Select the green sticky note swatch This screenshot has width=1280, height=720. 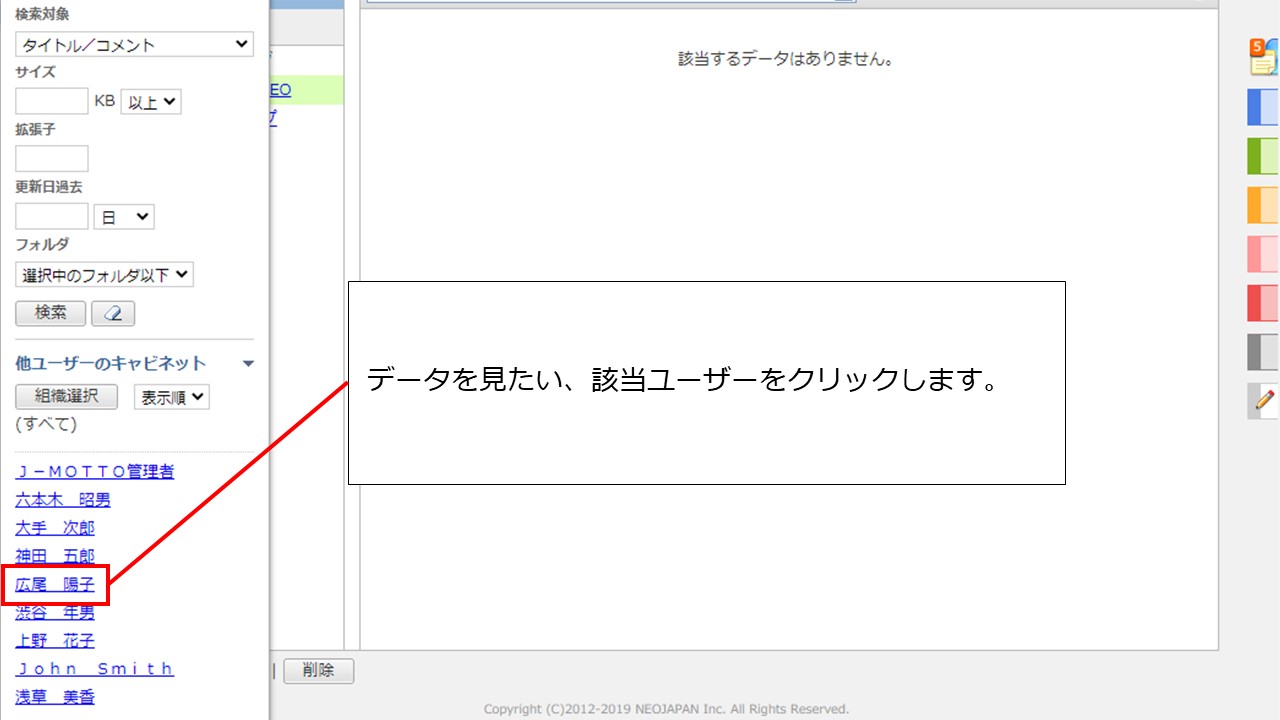pos(1263,156)
